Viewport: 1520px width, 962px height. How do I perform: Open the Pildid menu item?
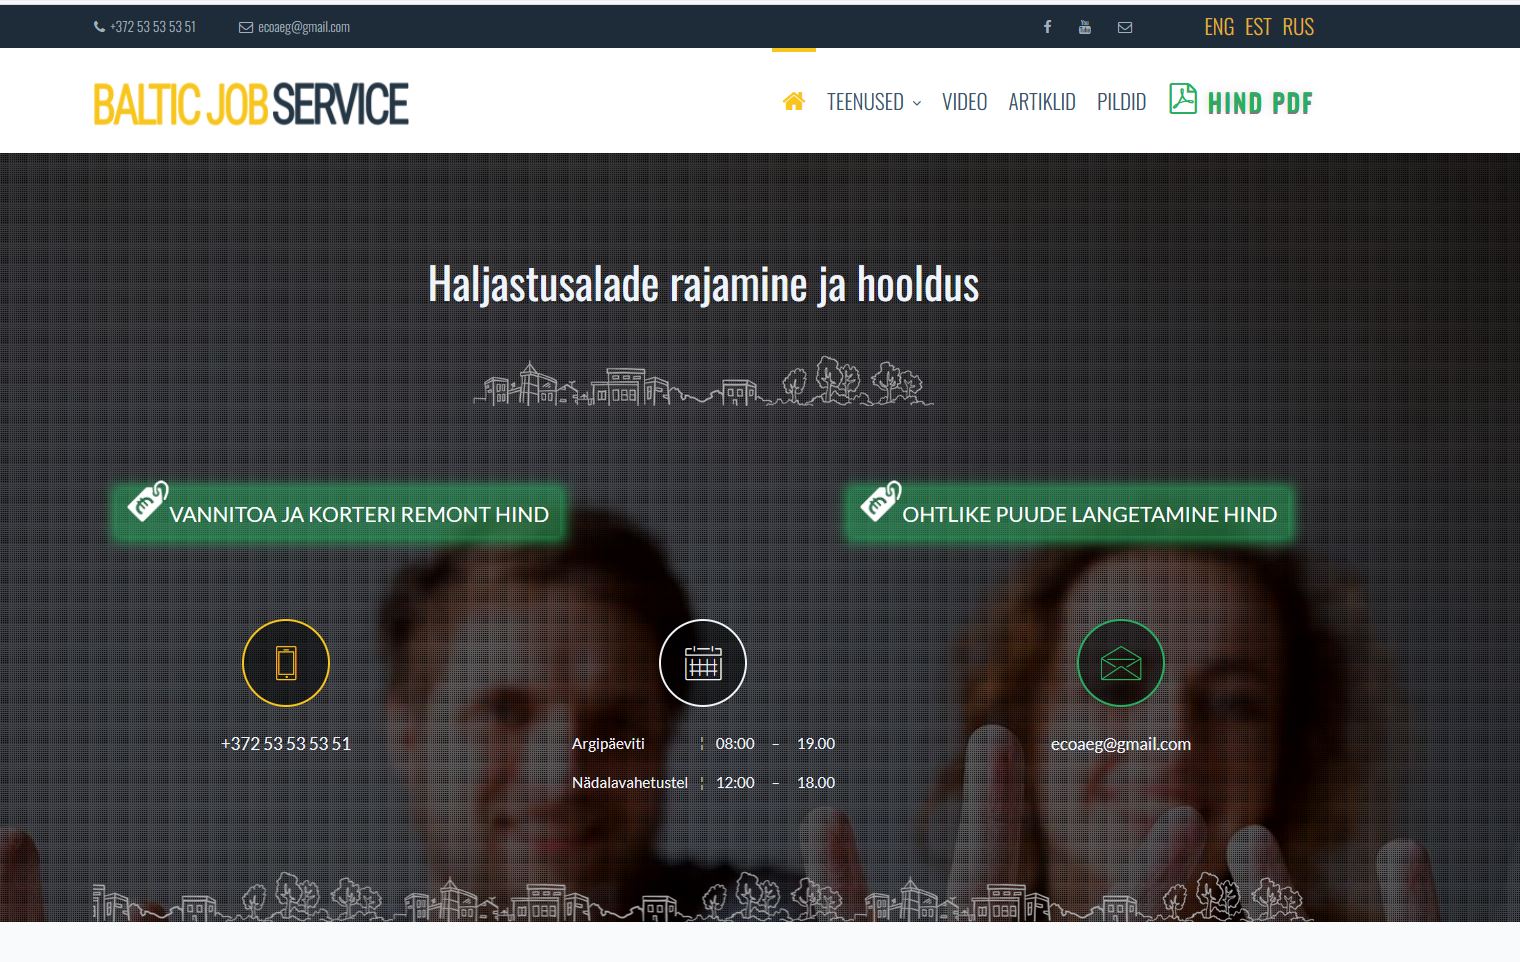coord(1121,102)
